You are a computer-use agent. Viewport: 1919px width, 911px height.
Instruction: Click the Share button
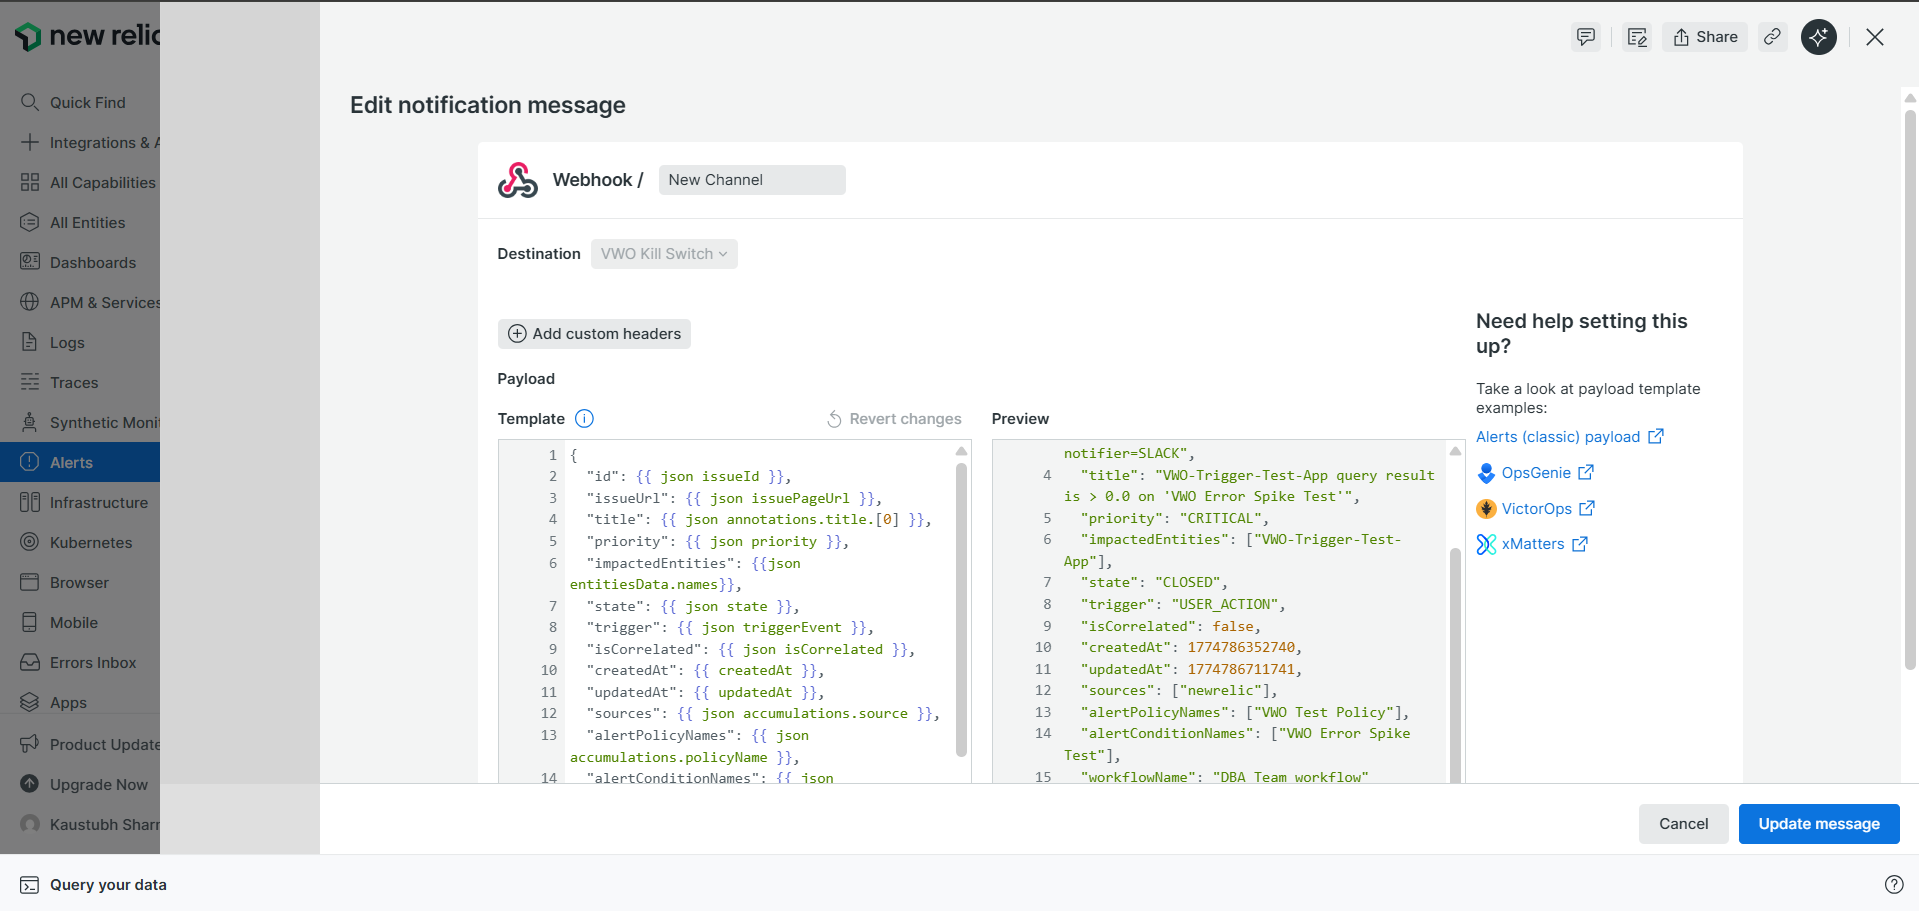[x=1705, y=37]
